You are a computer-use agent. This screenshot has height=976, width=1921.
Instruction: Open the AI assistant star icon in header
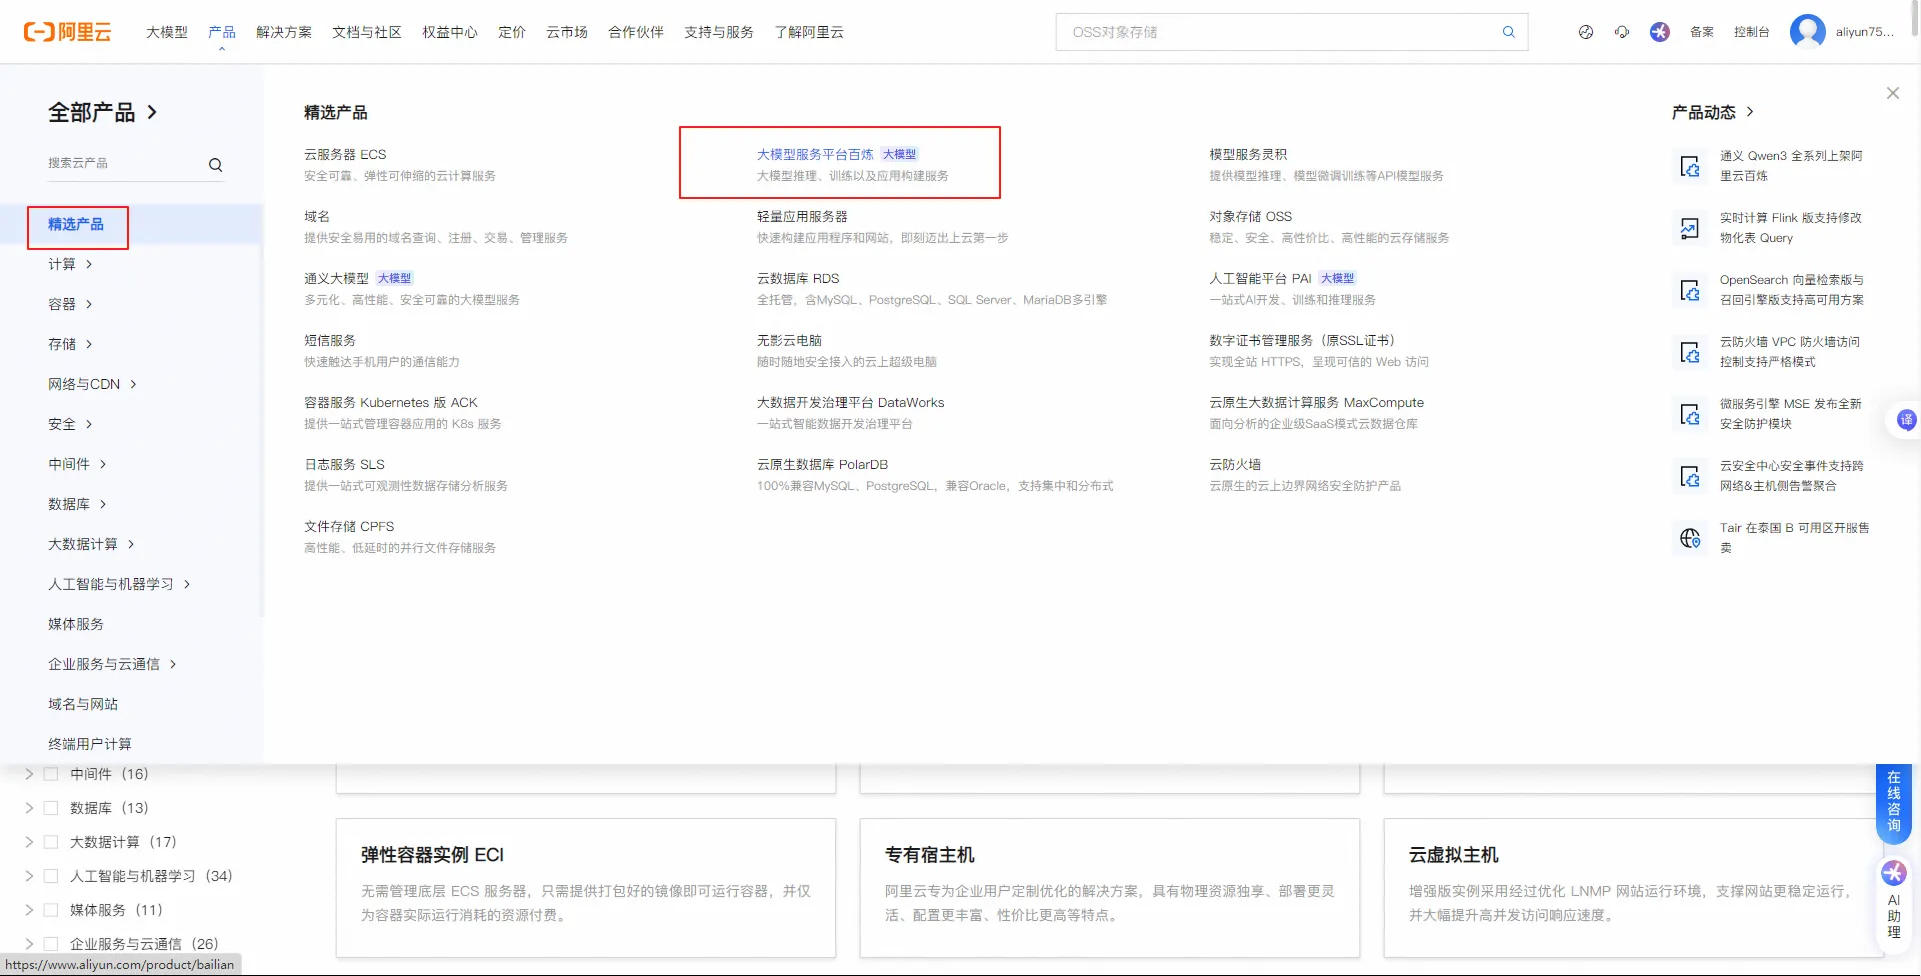[x=1660, y=32]
